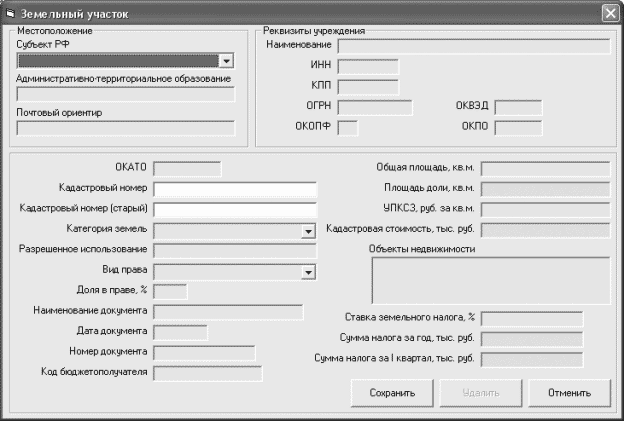The width and height of the screenshot is (624, 421).
Task: Select the Общая площадь, кв.м. field
Action: point(546,168)
